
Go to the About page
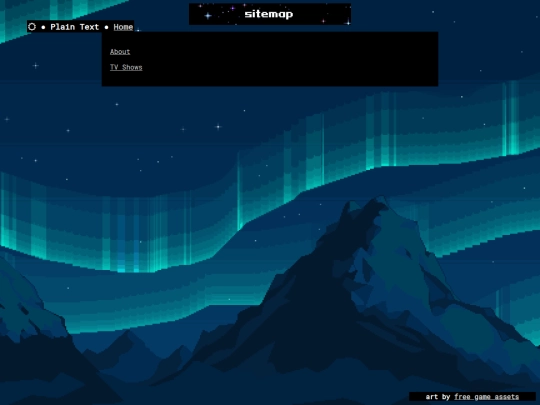[x=120, y=52]
